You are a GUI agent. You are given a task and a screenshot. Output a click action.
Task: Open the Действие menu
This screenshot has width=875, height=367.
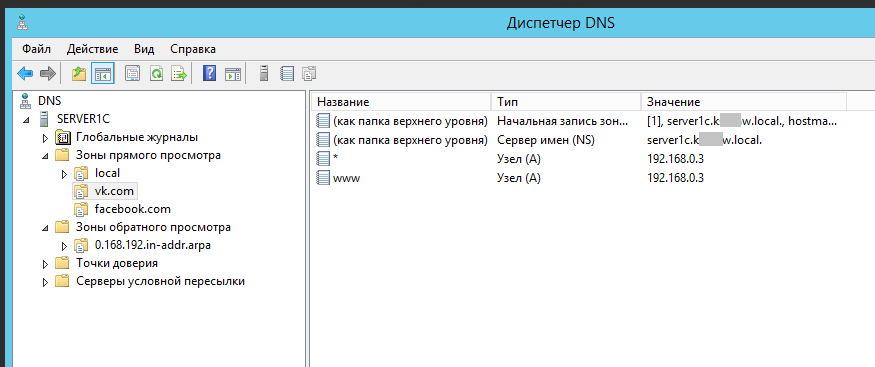tap(92, 49)
